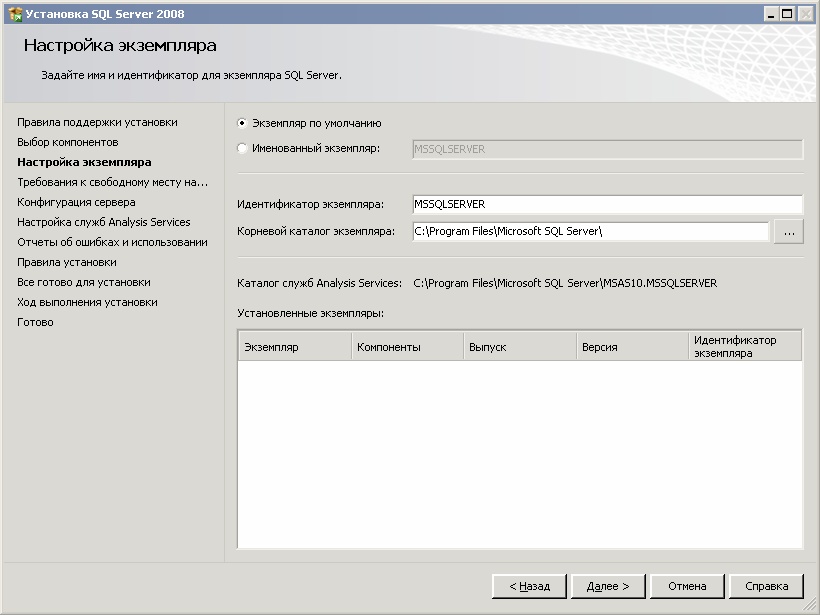Select the default instance radio button
Image resolution: width=820 pixels, height=615 pixels.
242,123
